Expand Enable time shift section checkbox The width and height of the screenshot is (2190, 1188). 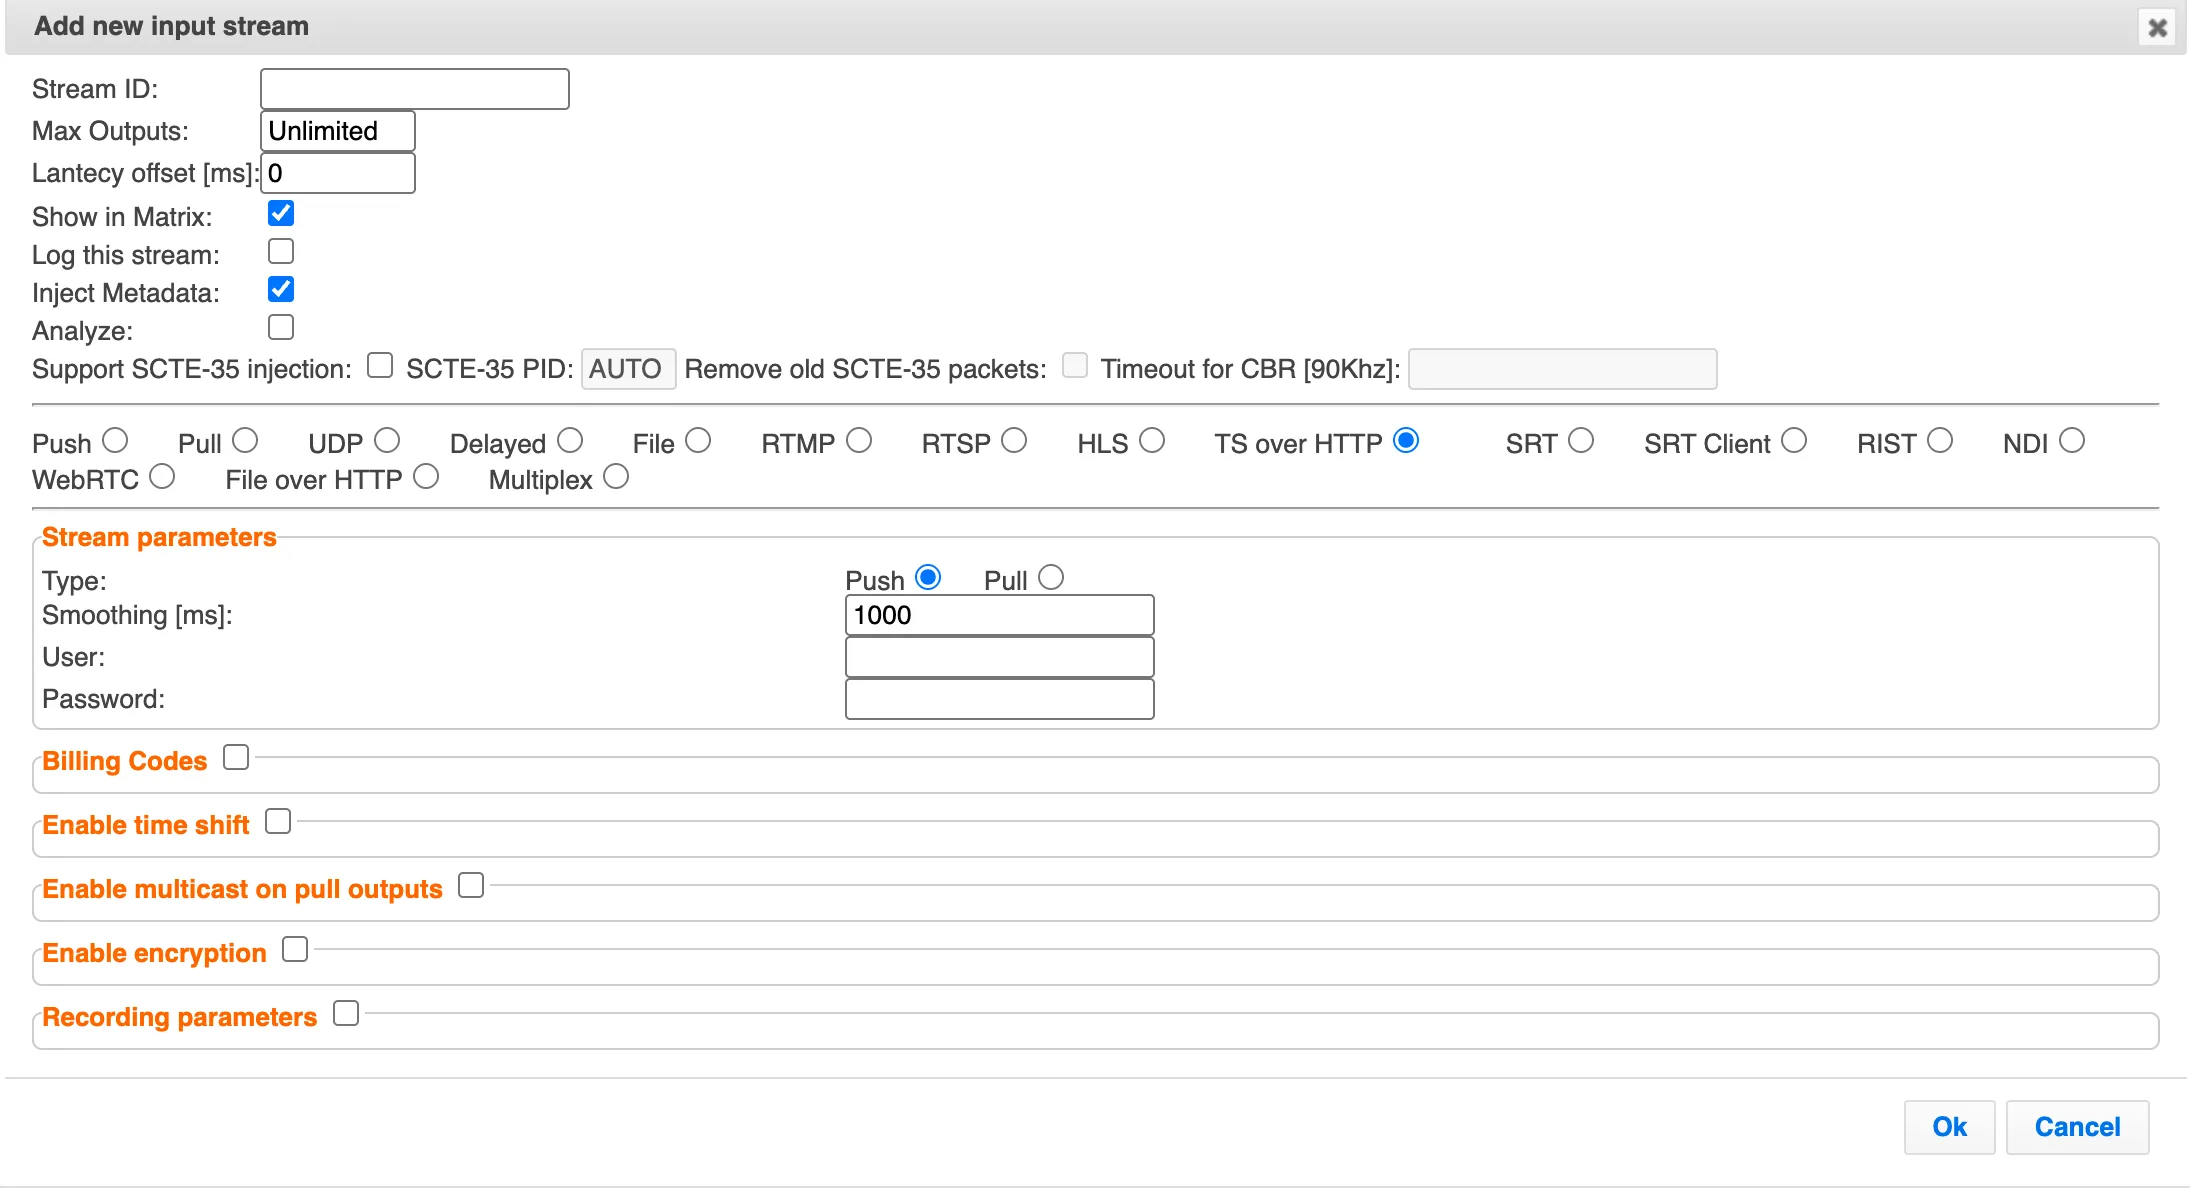click(278, 821)
